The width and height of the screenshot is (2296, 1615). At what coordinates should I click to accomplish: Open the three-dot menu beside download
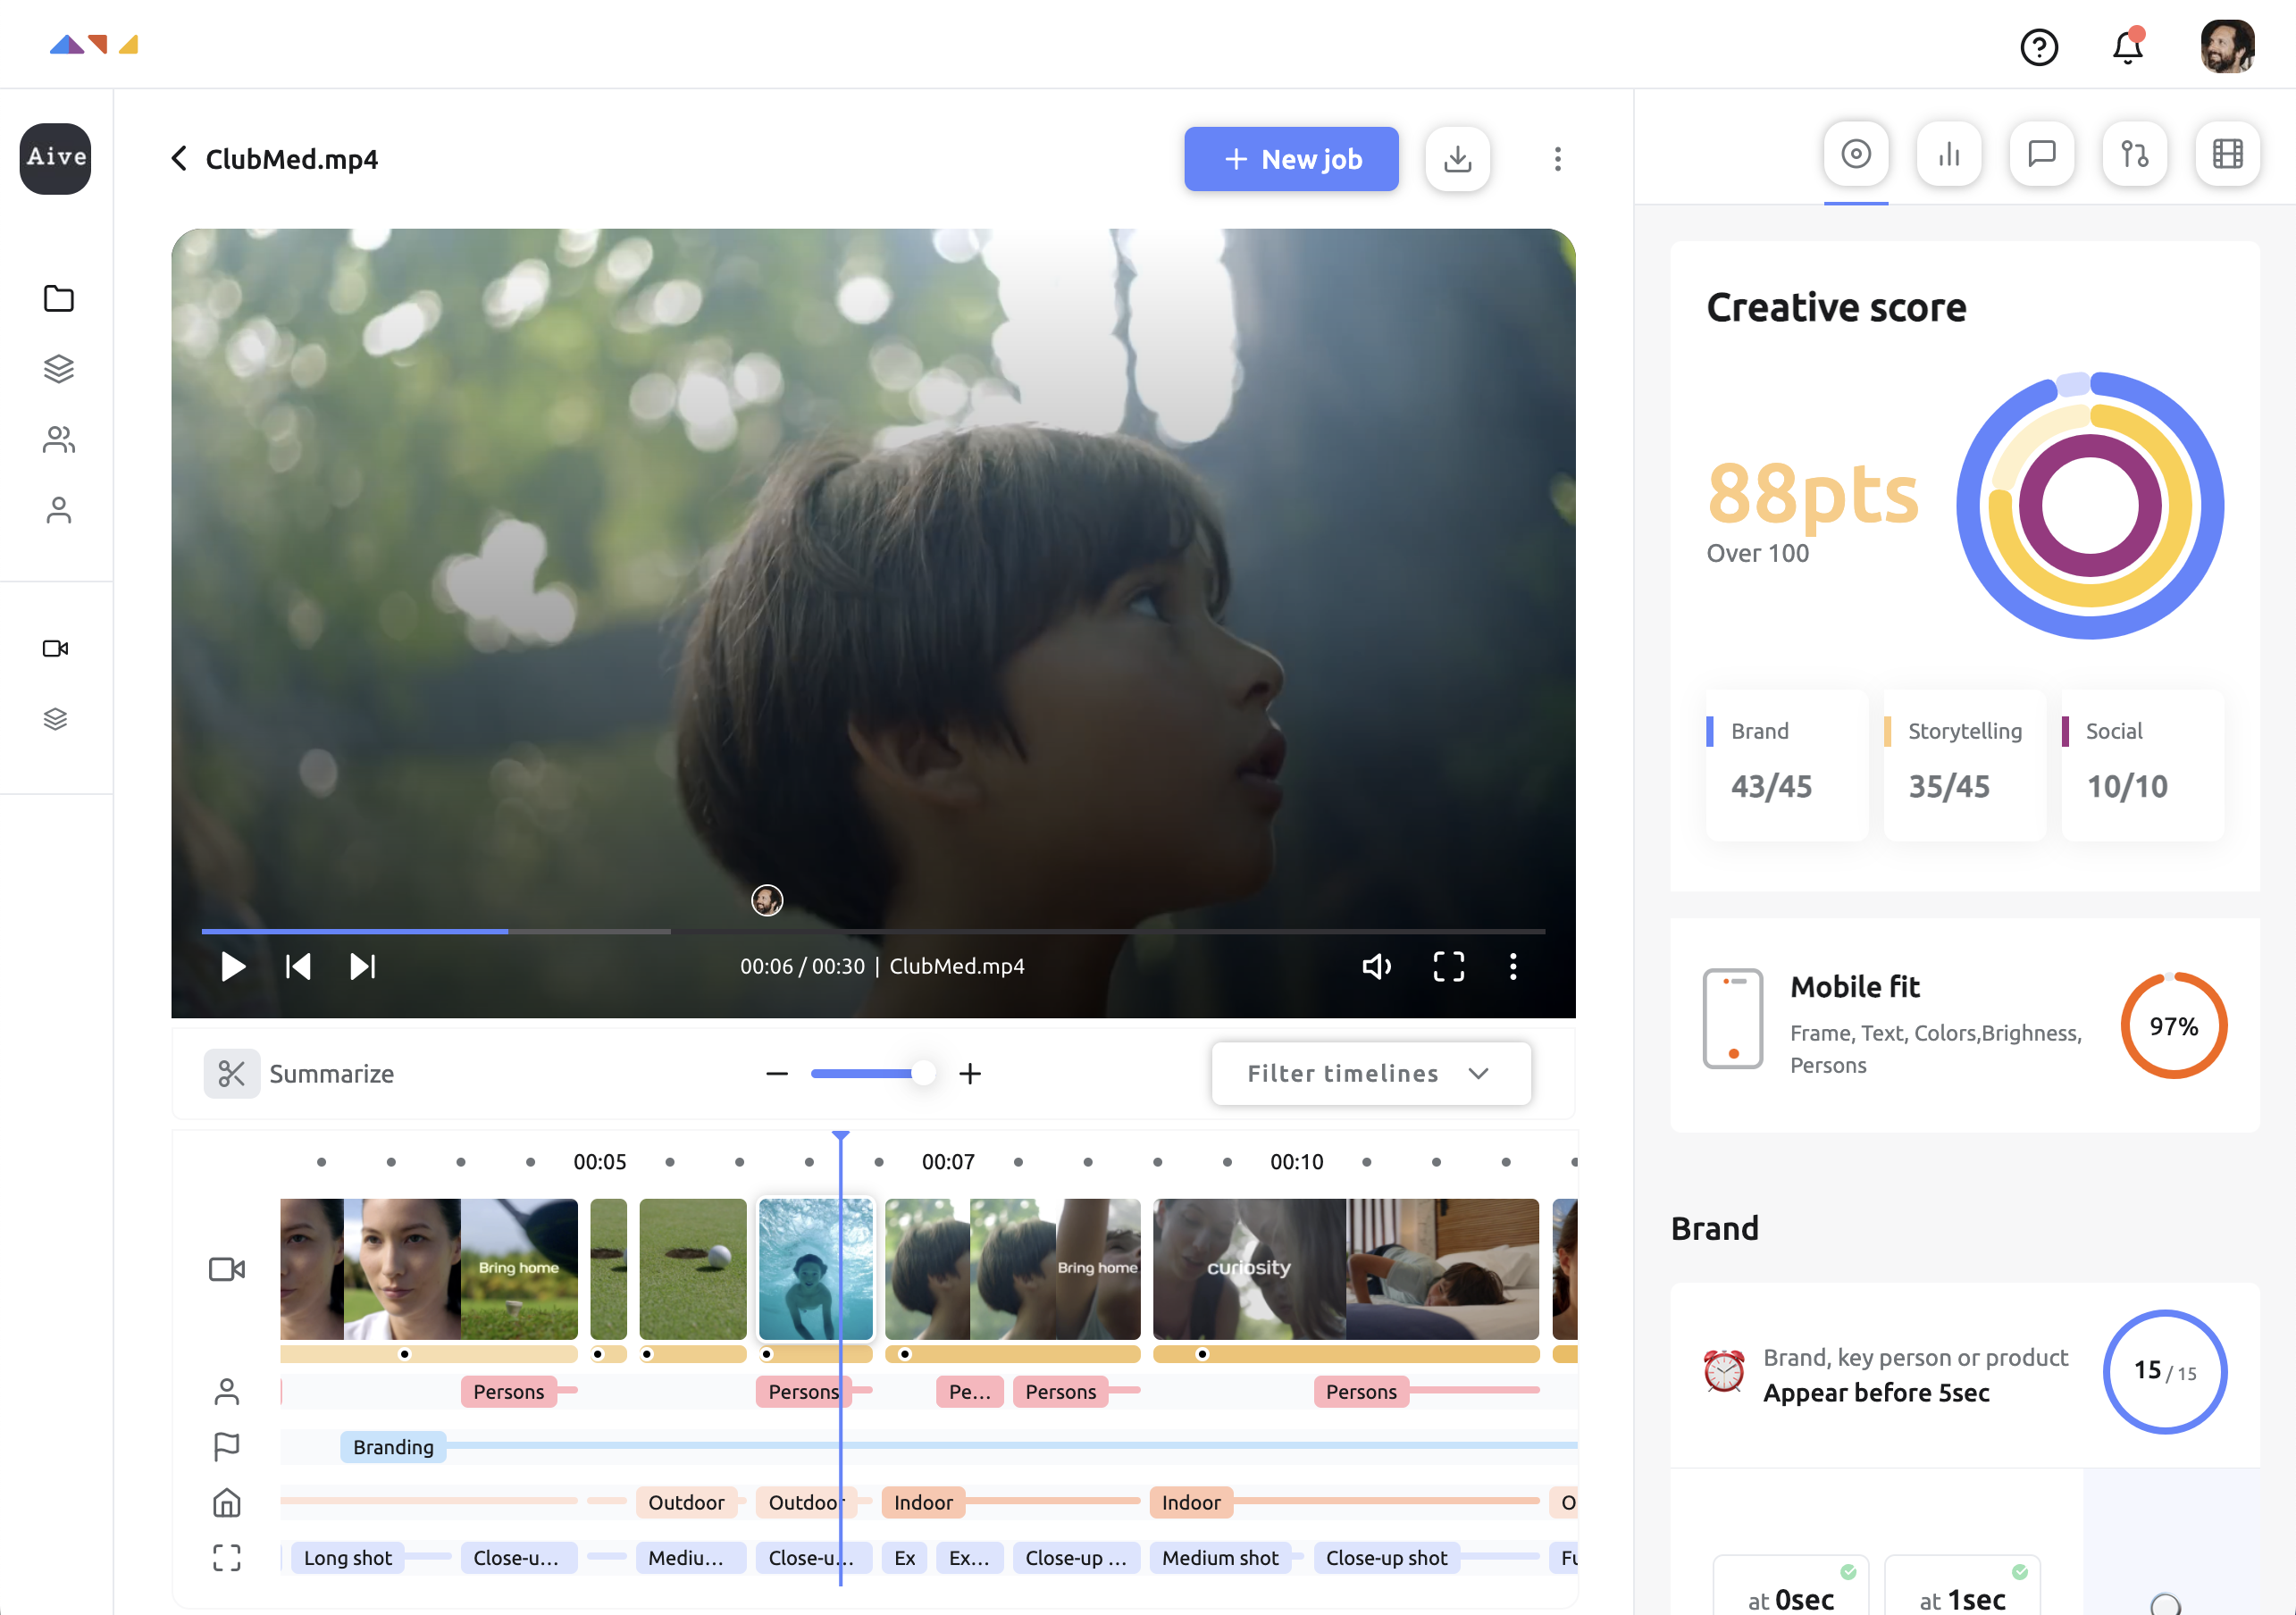tap(1557, 158)
